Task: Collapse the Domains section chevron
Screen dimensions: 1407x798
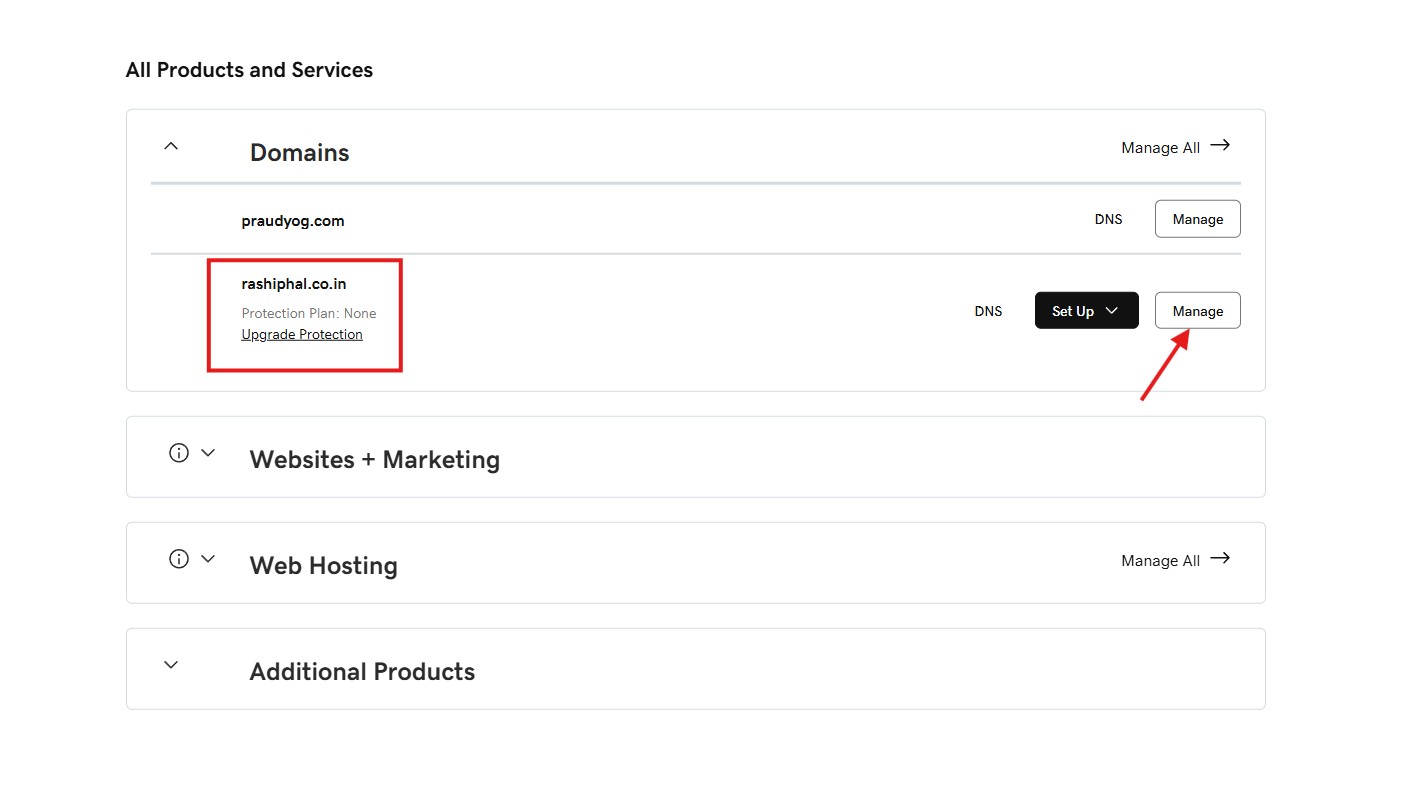Action: click(171, 146)
